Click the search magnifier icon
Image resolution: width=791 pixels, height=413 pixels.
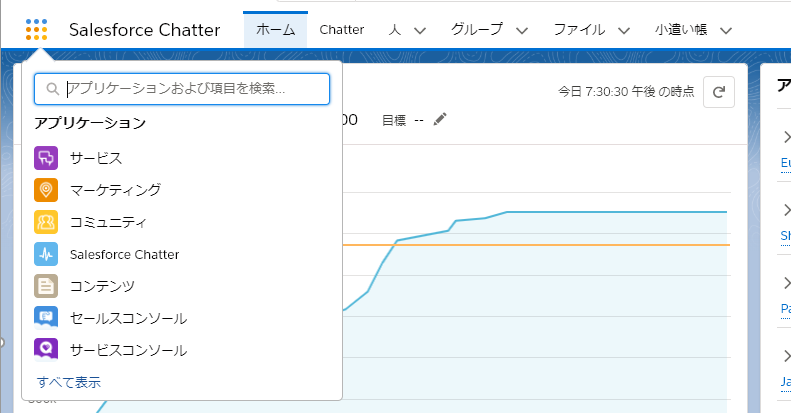52,89
